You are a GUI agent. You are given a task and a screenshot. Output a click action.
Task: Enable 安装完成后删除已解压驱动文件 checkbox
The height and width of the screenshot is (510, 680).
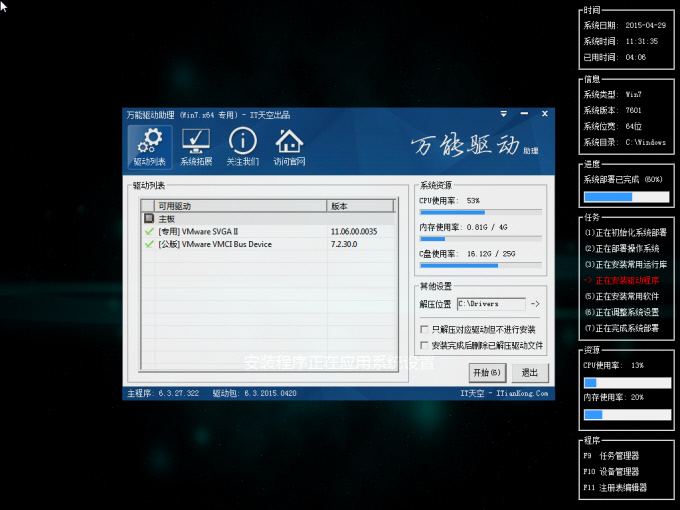click(425, 346)
